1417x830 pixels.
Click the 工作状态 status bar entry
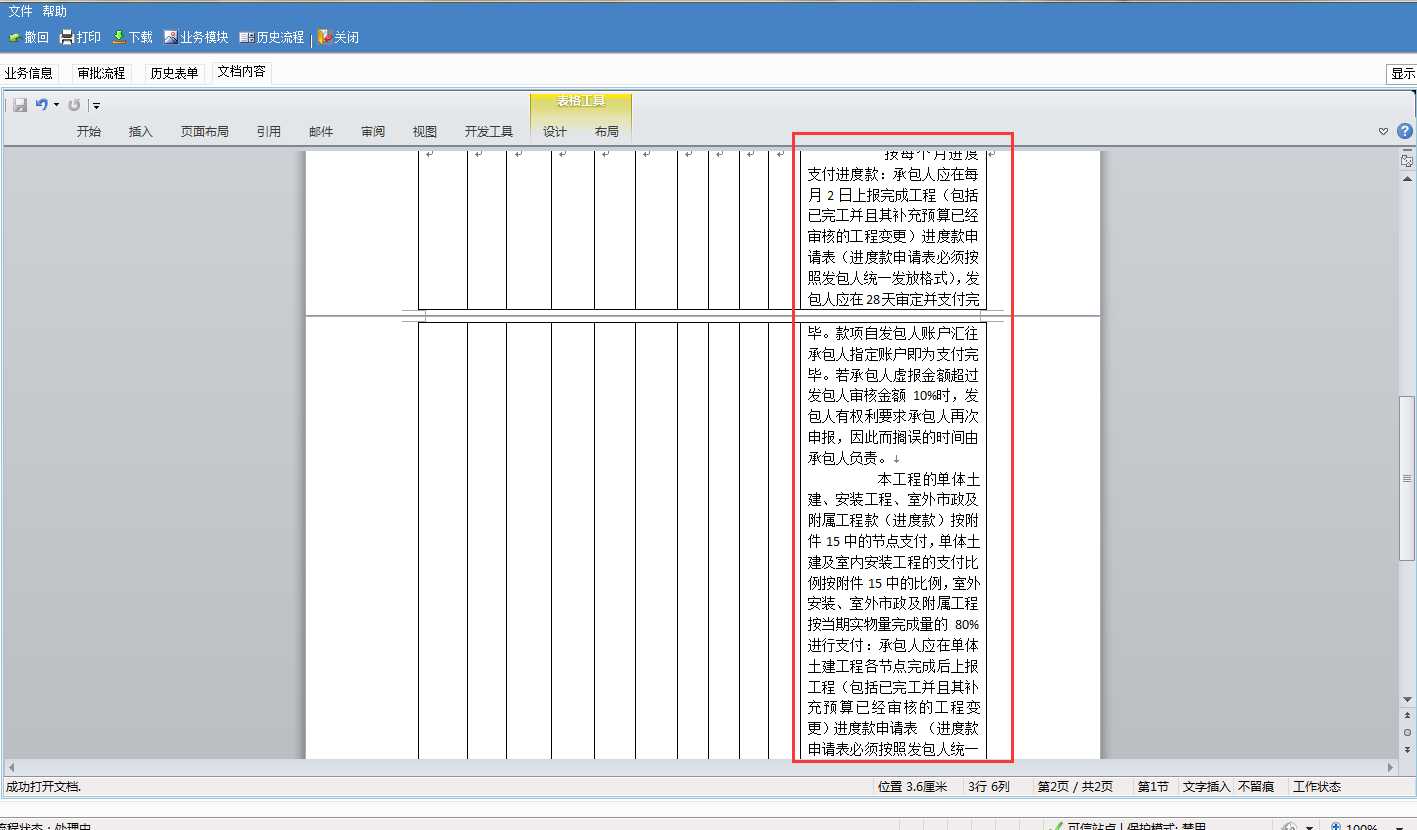(1317, 787)
